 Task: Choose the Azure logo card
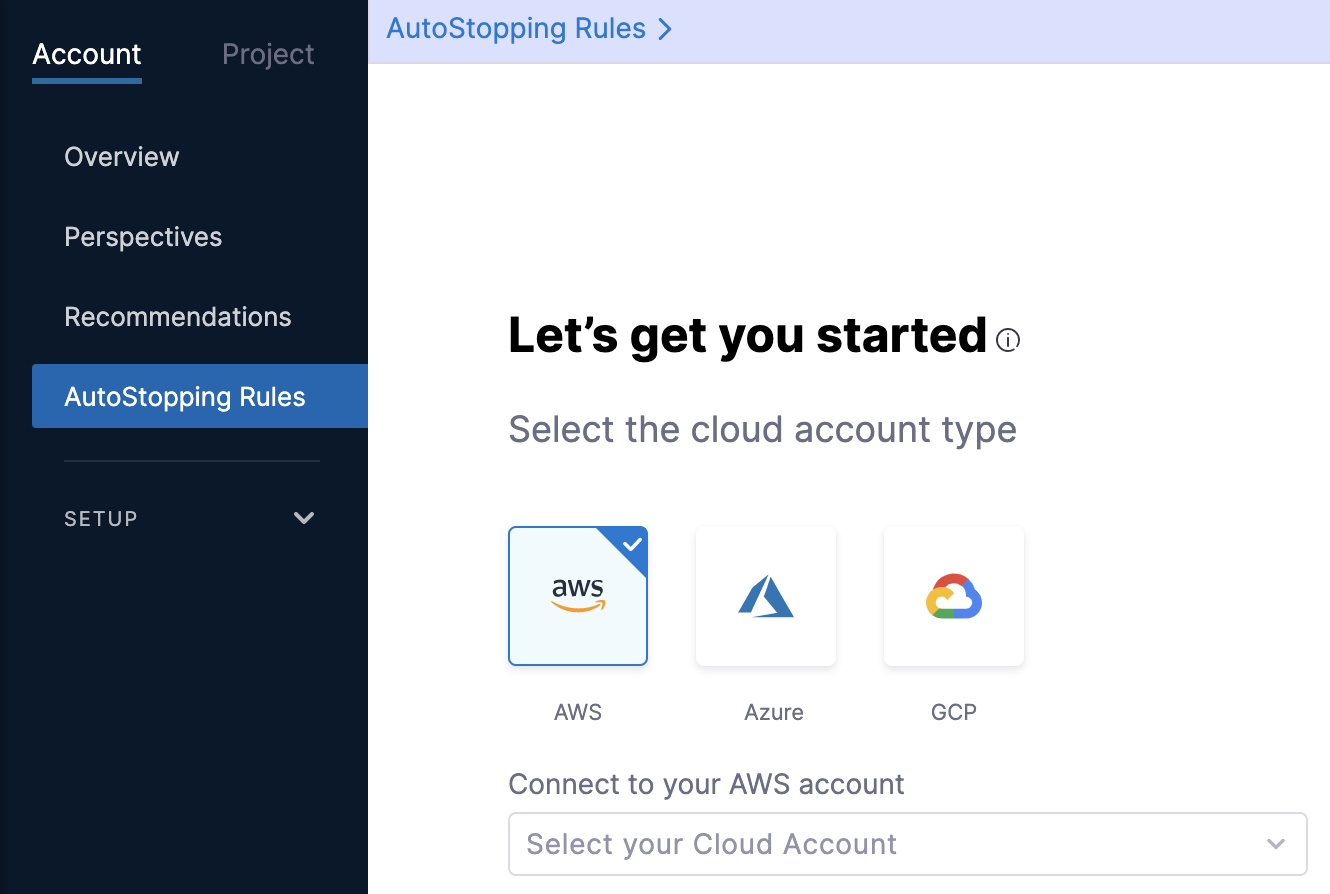[766, 596]
